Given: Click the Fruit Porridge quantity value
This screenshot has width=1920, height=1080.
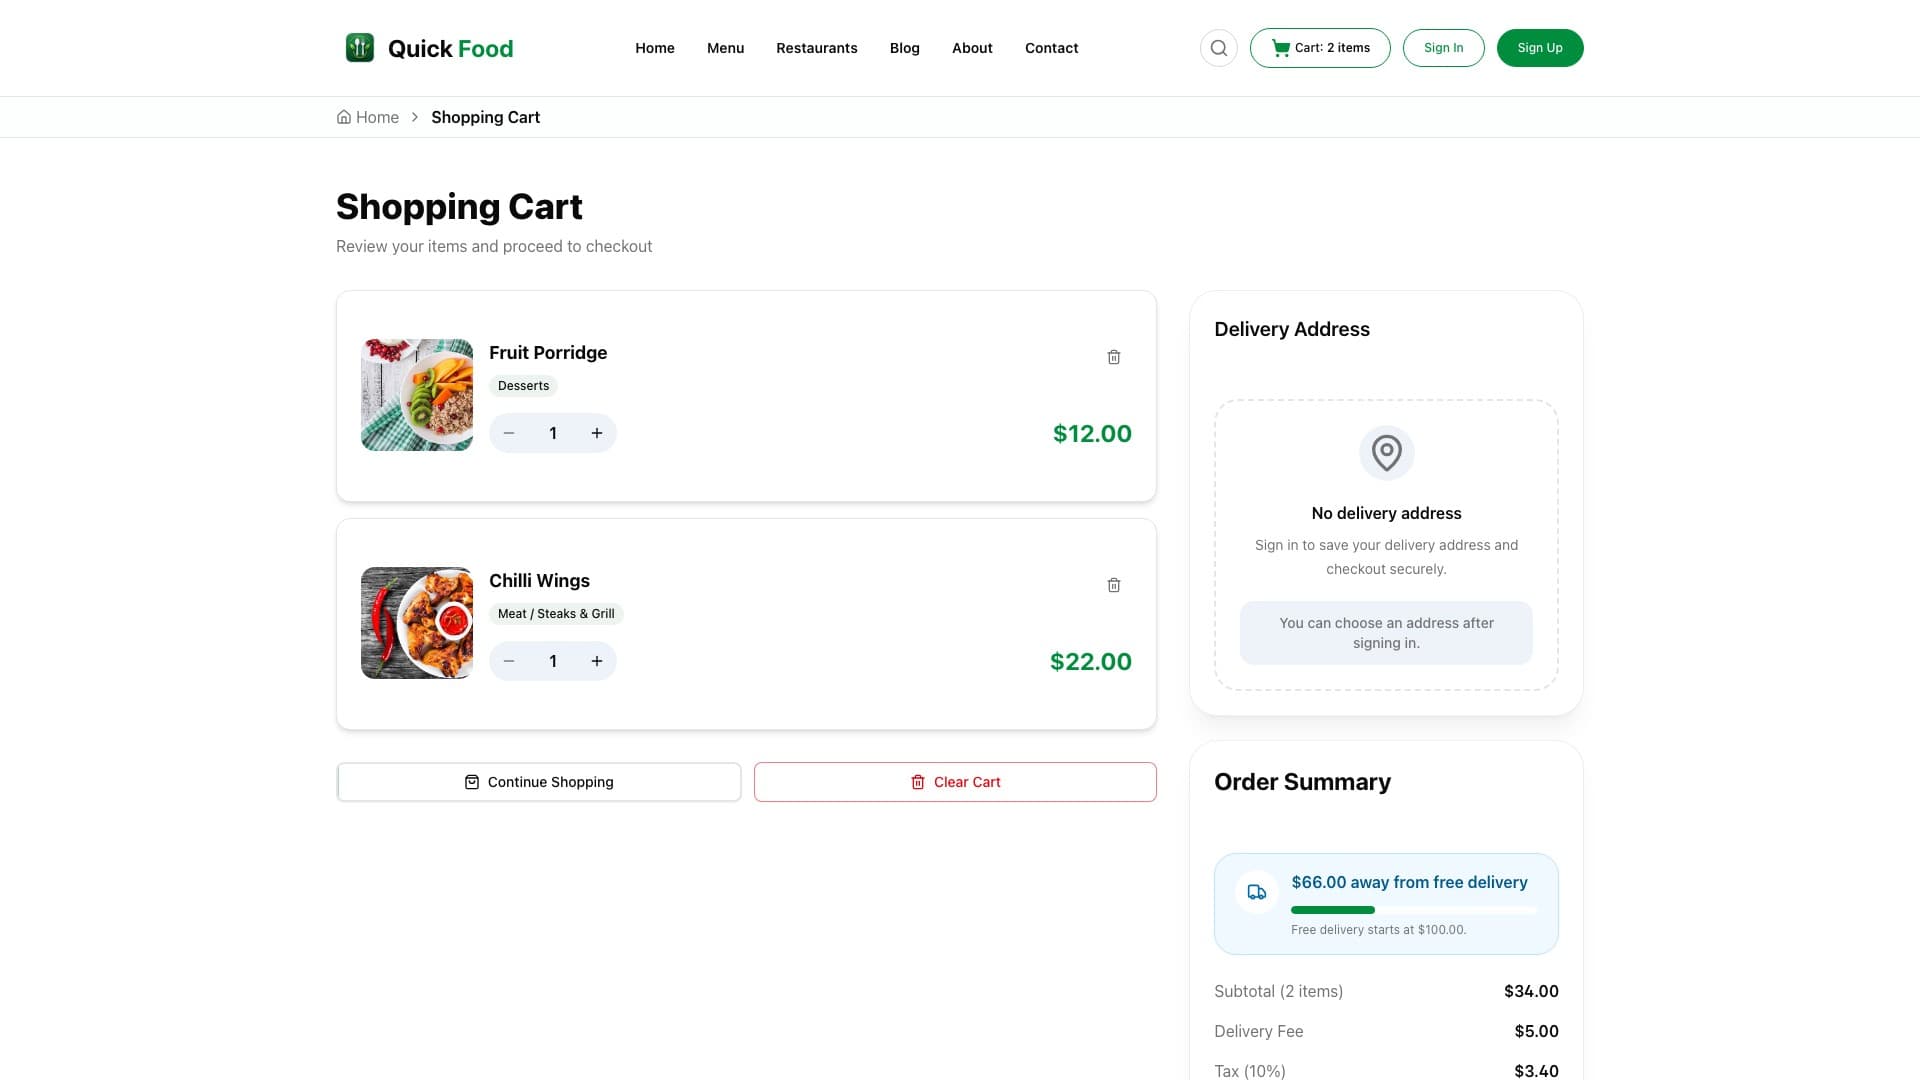Looking at the screenshot, I should [553, 433].
